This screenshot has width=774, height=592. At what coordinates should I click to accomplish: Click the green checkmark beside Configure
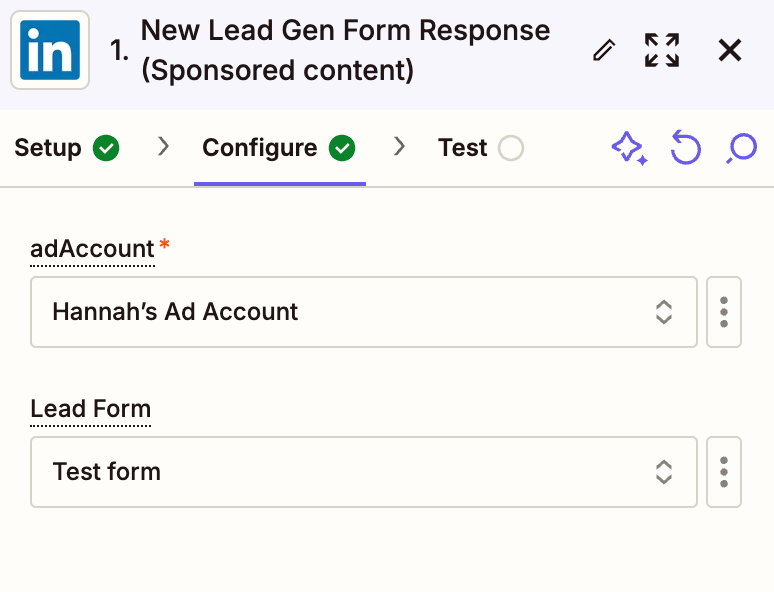point(342,149)
